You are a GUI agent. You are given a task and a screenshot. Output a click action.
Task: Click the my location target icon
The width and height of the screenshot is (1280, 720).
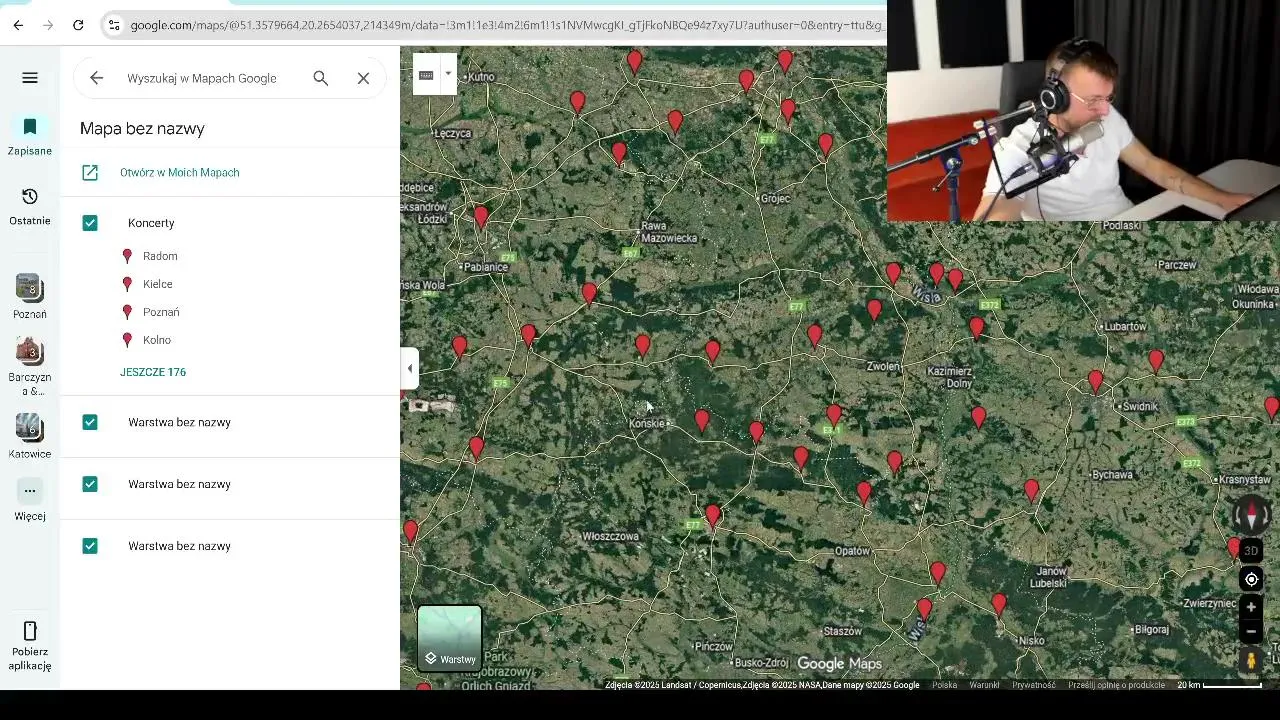(x=1251, y=580)
